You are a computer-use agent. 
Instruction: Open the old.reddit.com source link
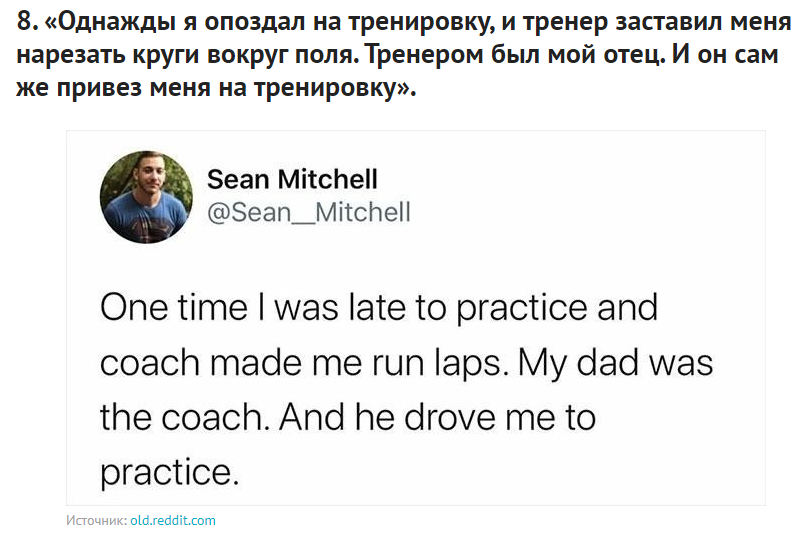pos(173,520)
